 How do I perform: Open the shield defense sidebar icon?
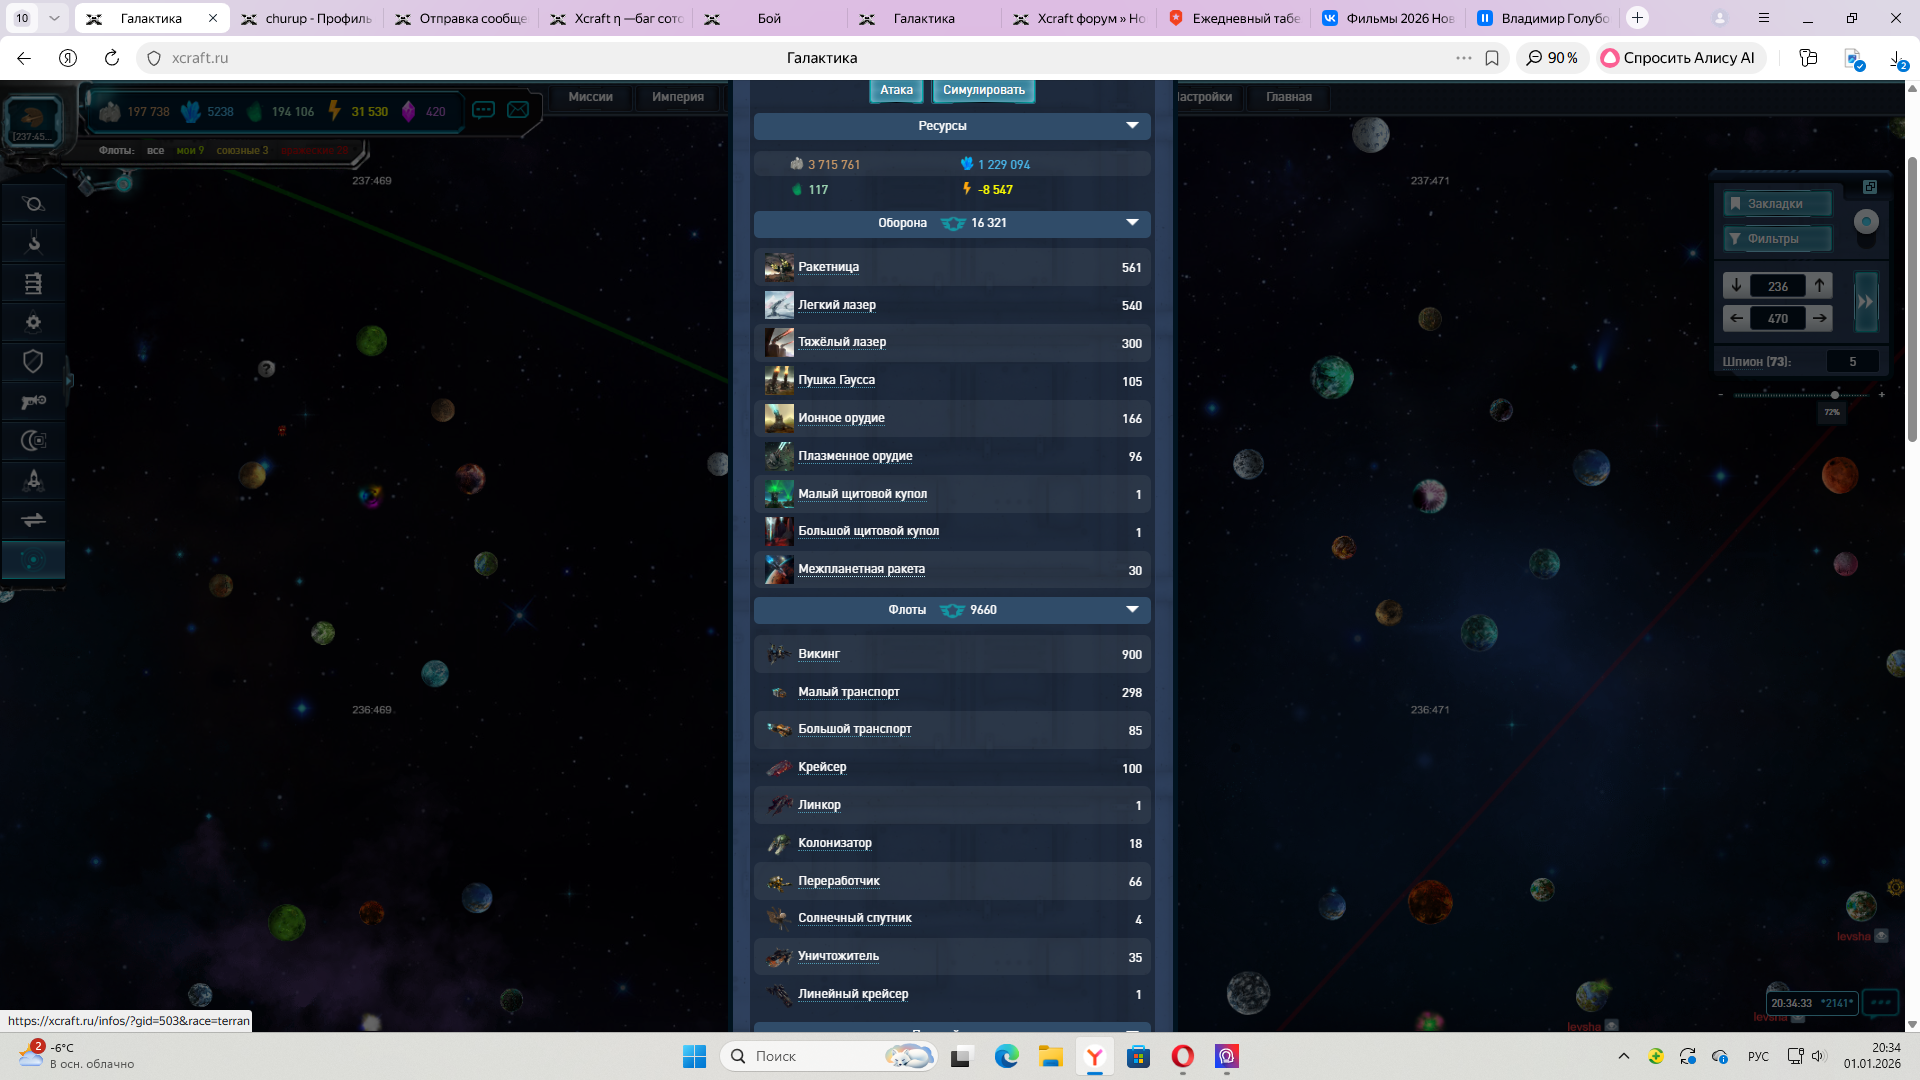[x=33, y=361]
